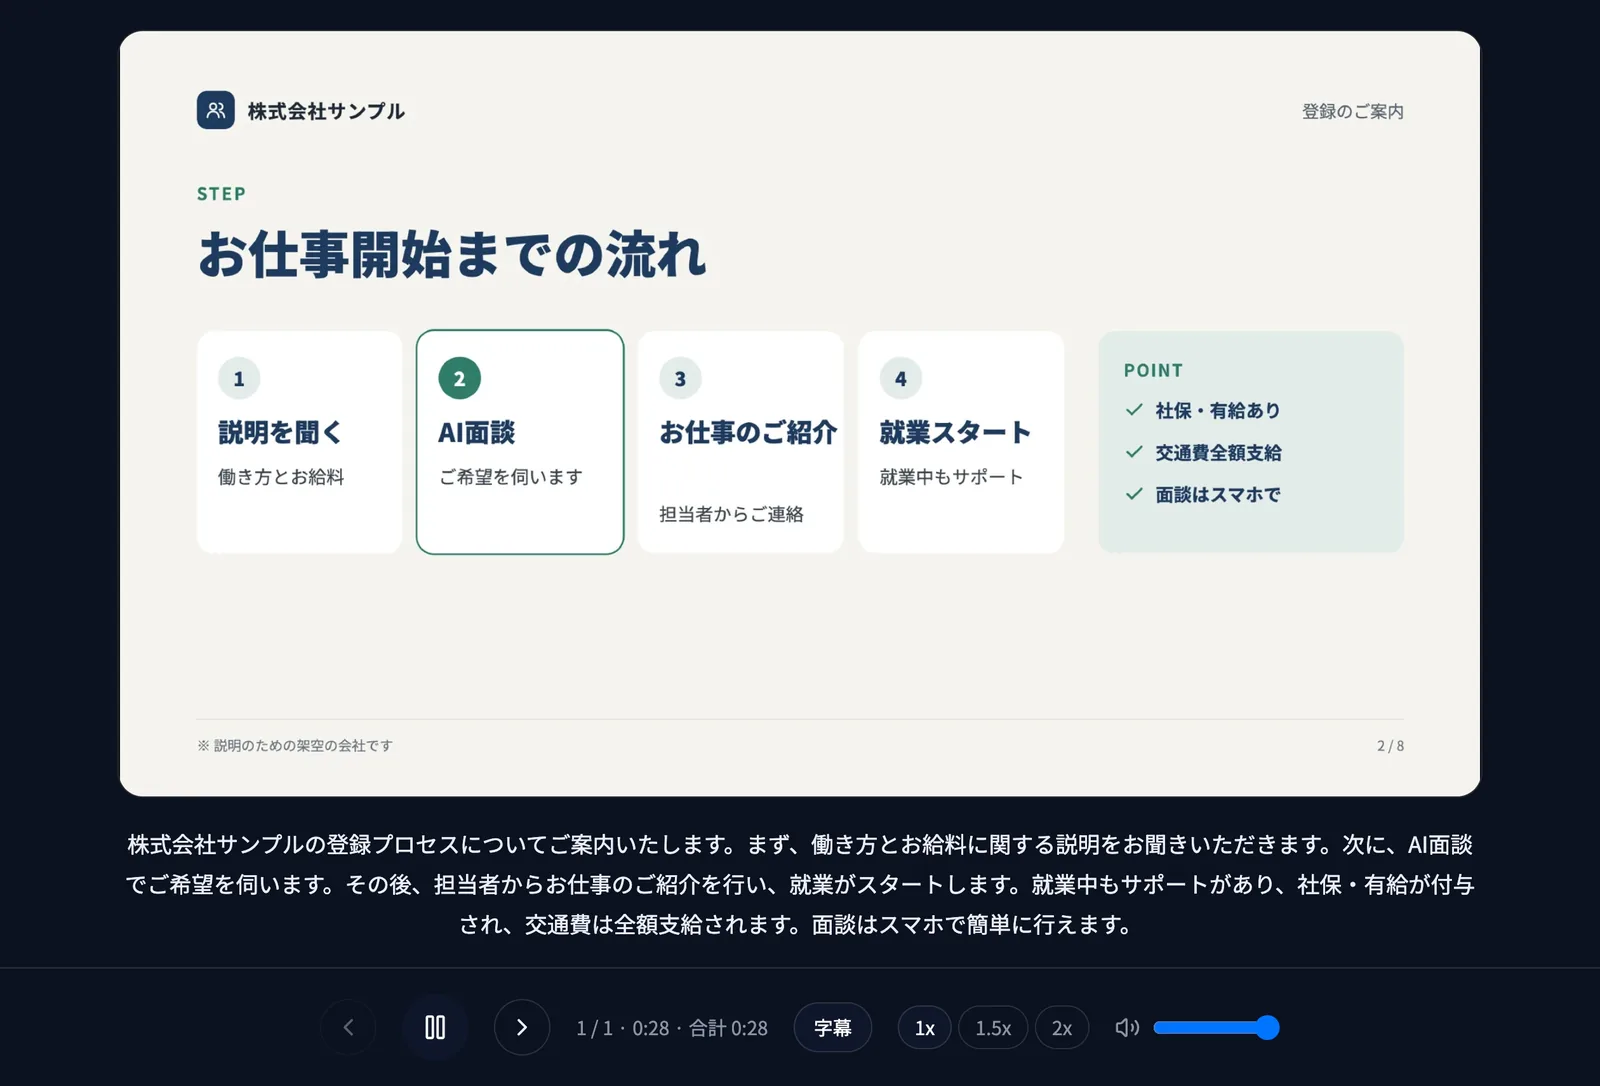Select step 1 card 説明を聞く
The image size is (1600, 1086).
coord(300,442)
